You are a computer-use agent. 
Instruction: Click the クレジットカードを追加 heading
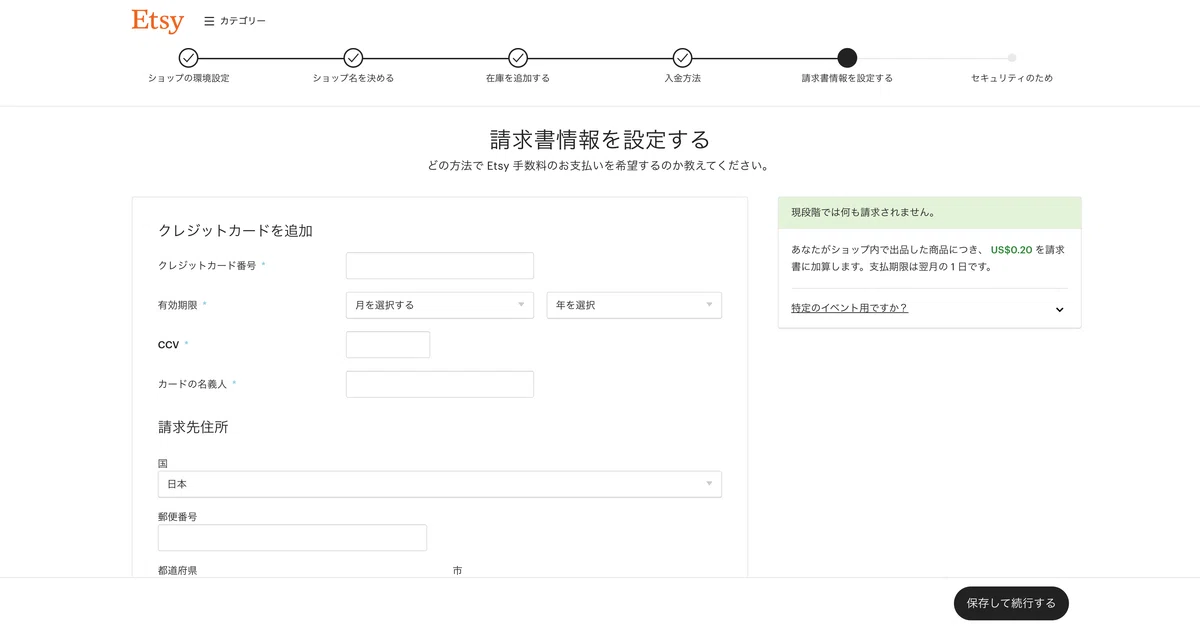coord(235,230)
